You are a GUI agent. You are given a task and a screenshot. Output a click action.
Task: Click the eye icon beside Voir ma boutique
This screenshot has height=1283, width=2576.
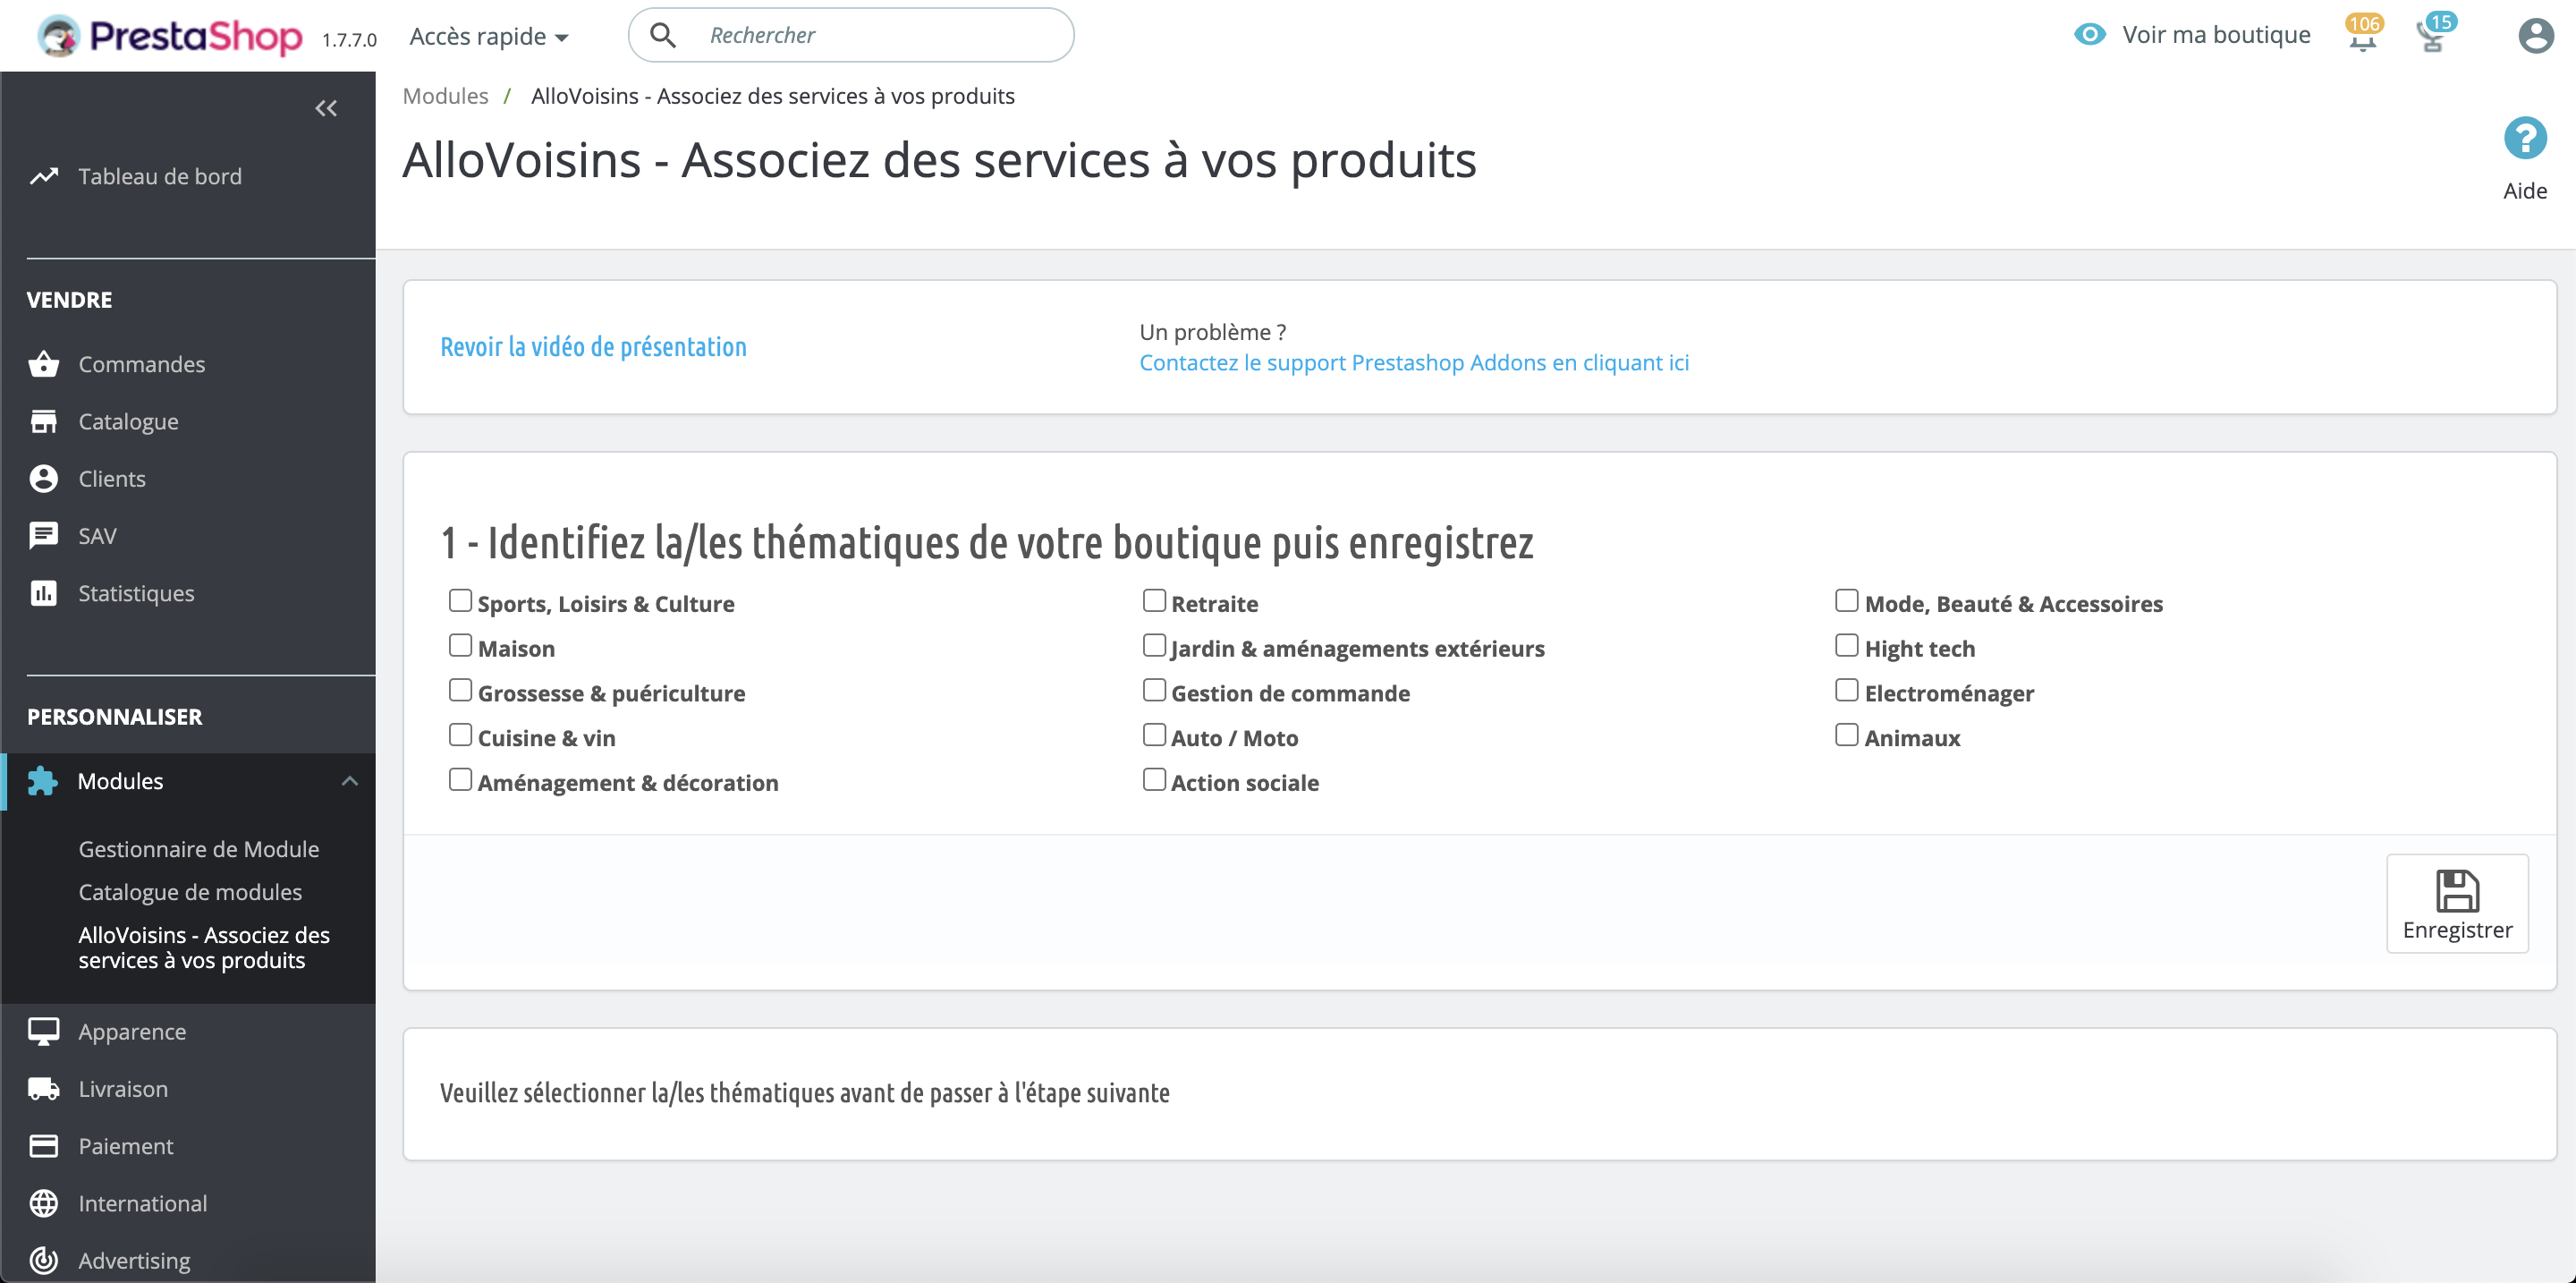pos(2090,34)
